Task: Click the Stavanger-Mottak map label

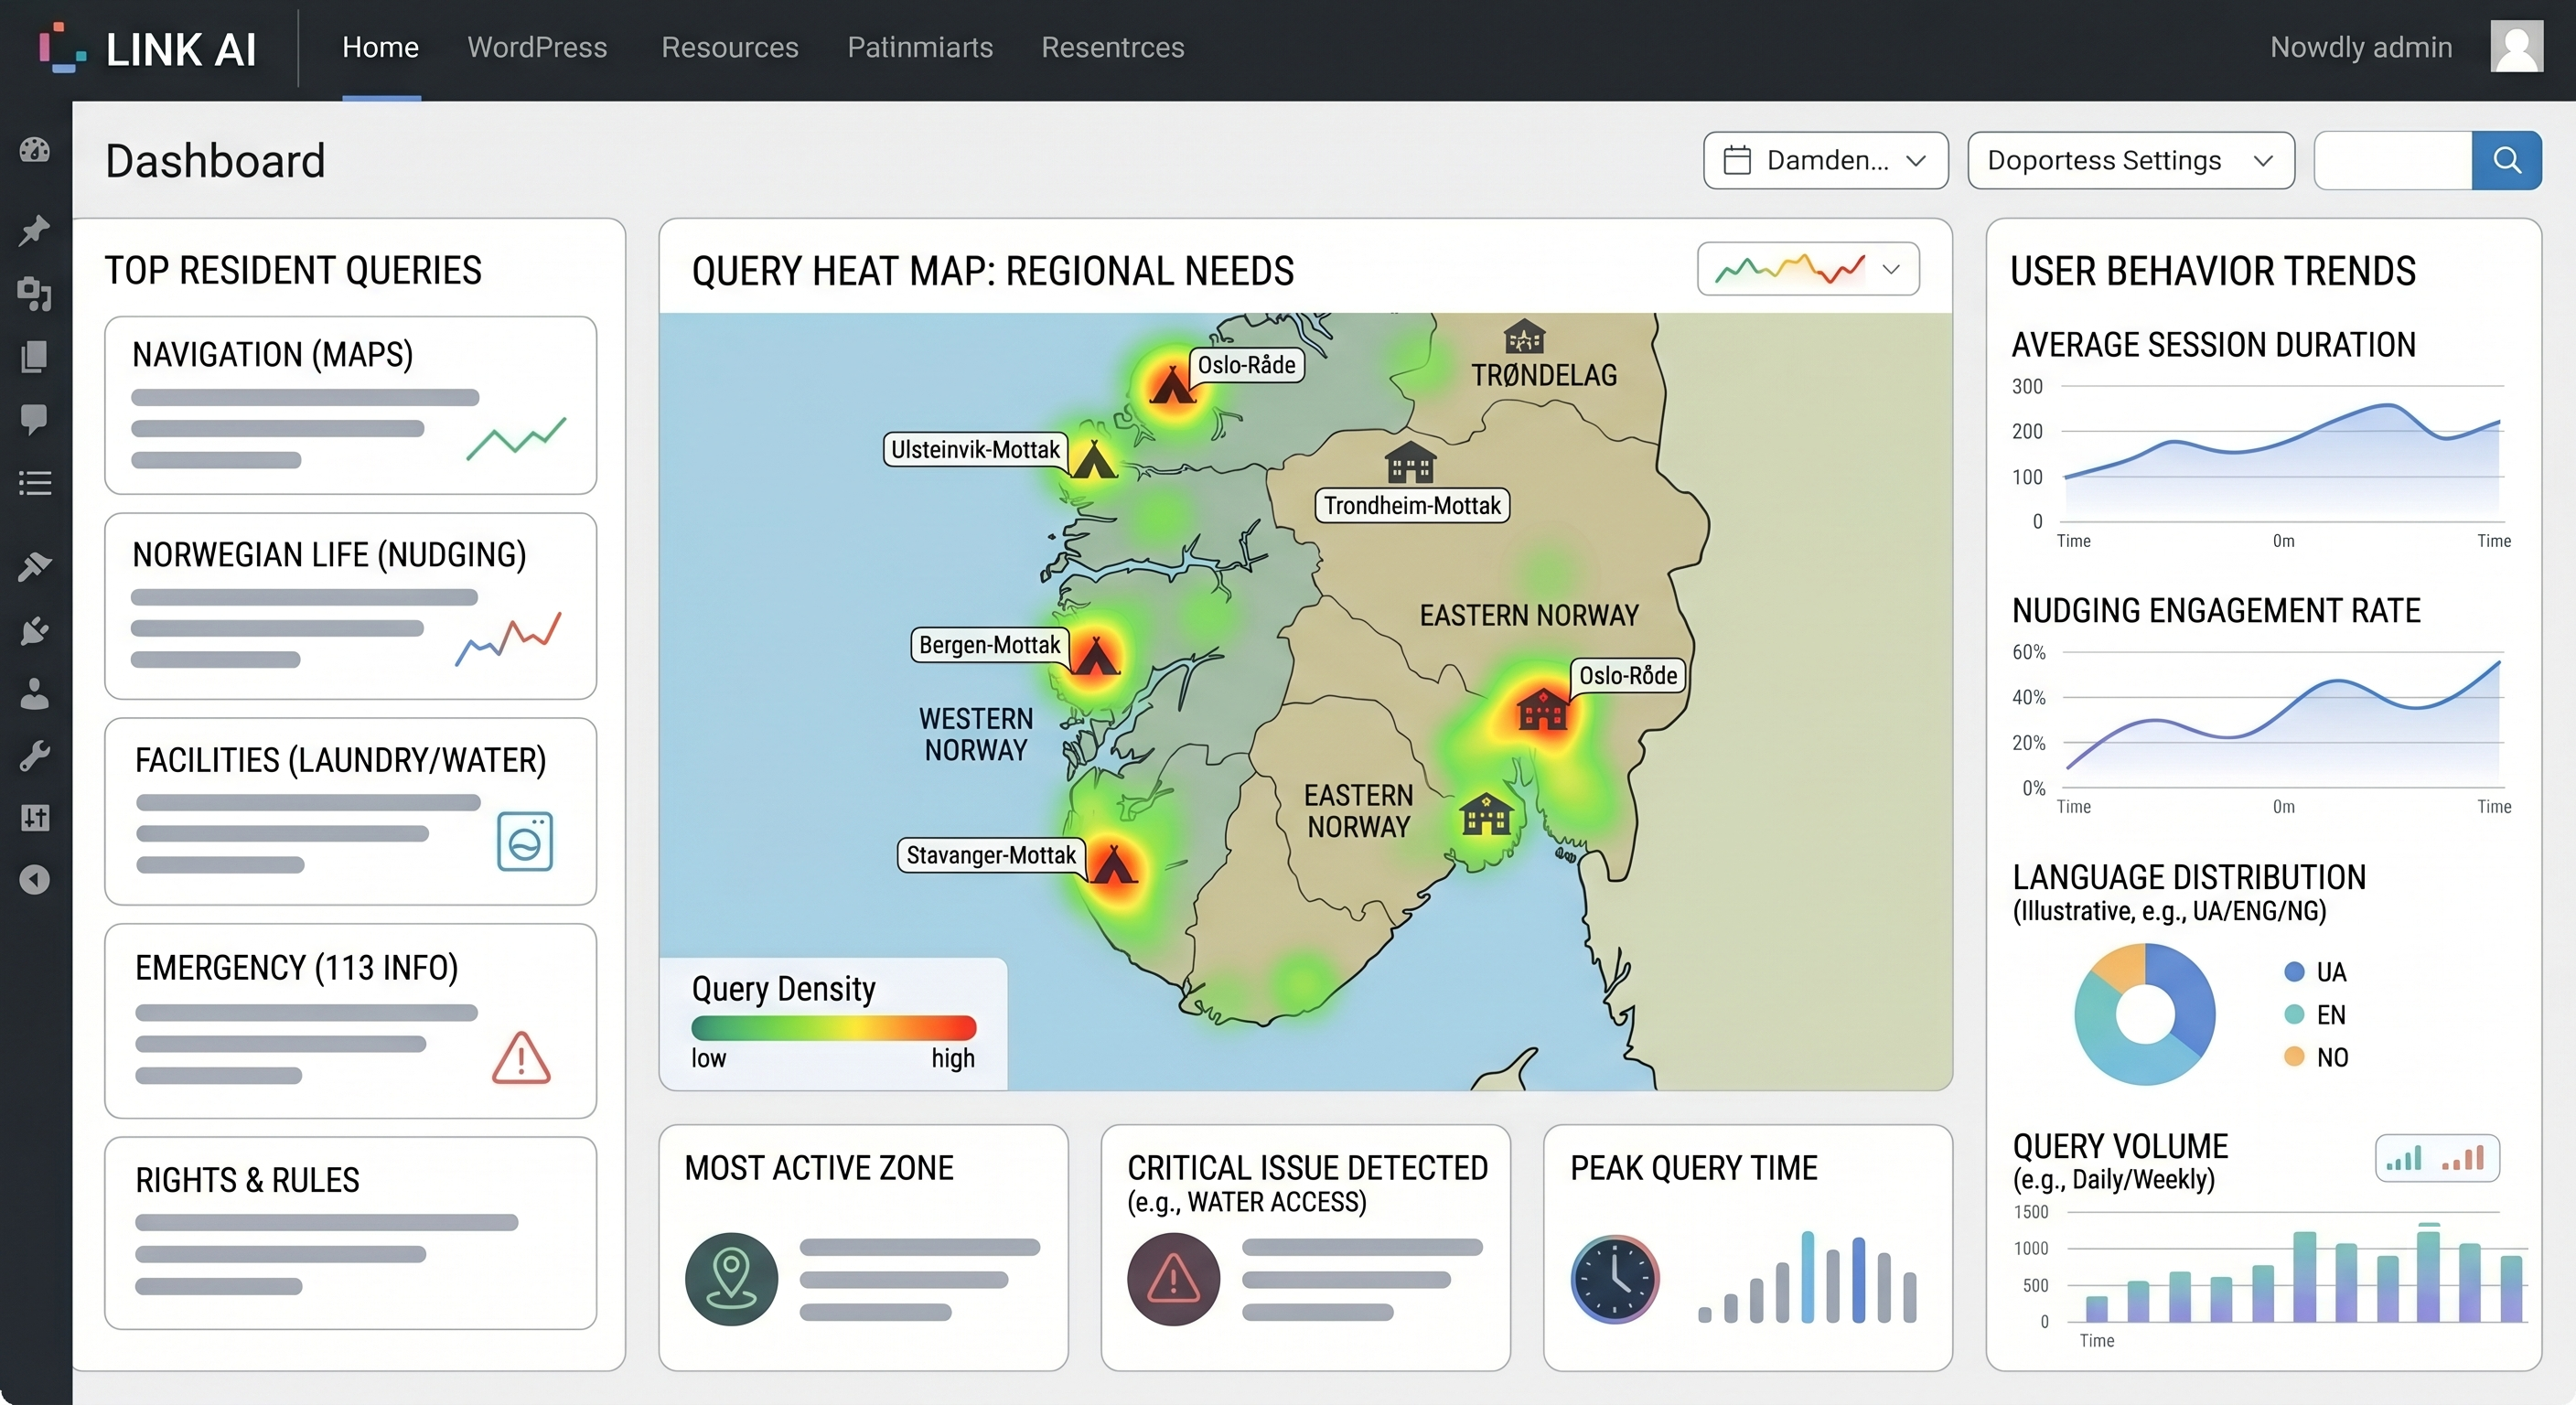Action: pos(991,855)
